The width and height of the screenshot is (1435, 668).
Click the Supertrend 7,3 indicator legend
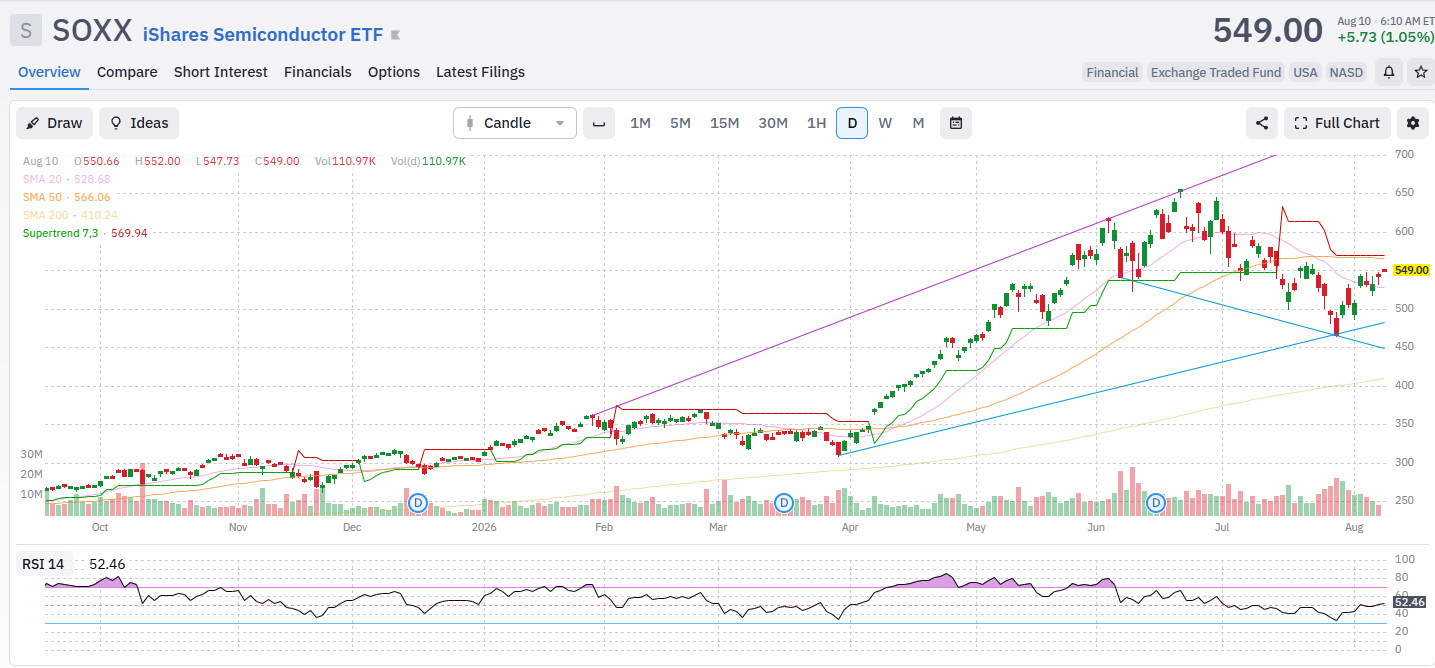pos(85,233)
